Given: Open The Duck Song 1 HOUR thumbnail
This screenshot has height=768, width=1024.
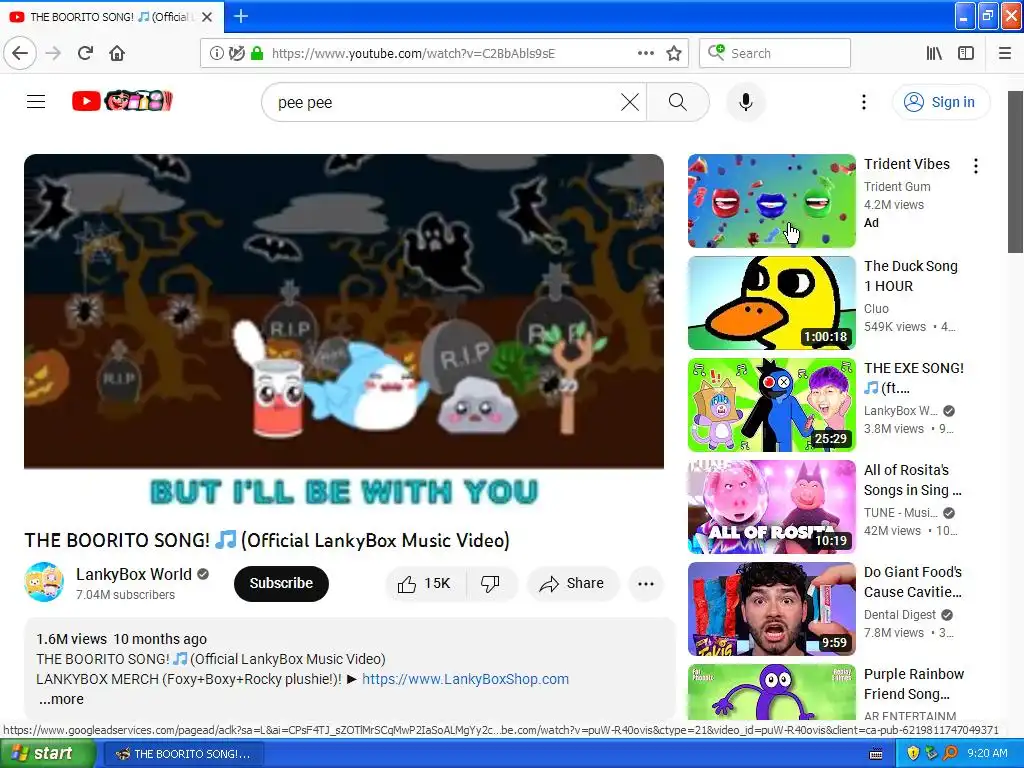Looking at the screenshot, I should (x=771, y=303).
